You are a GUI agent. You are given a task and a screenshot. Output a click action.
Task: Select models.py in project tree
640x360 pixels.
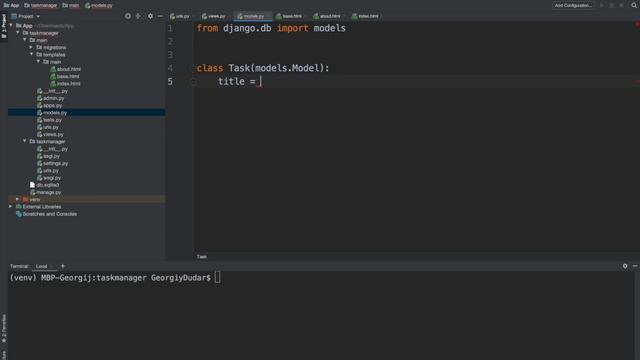coord(55,113)
